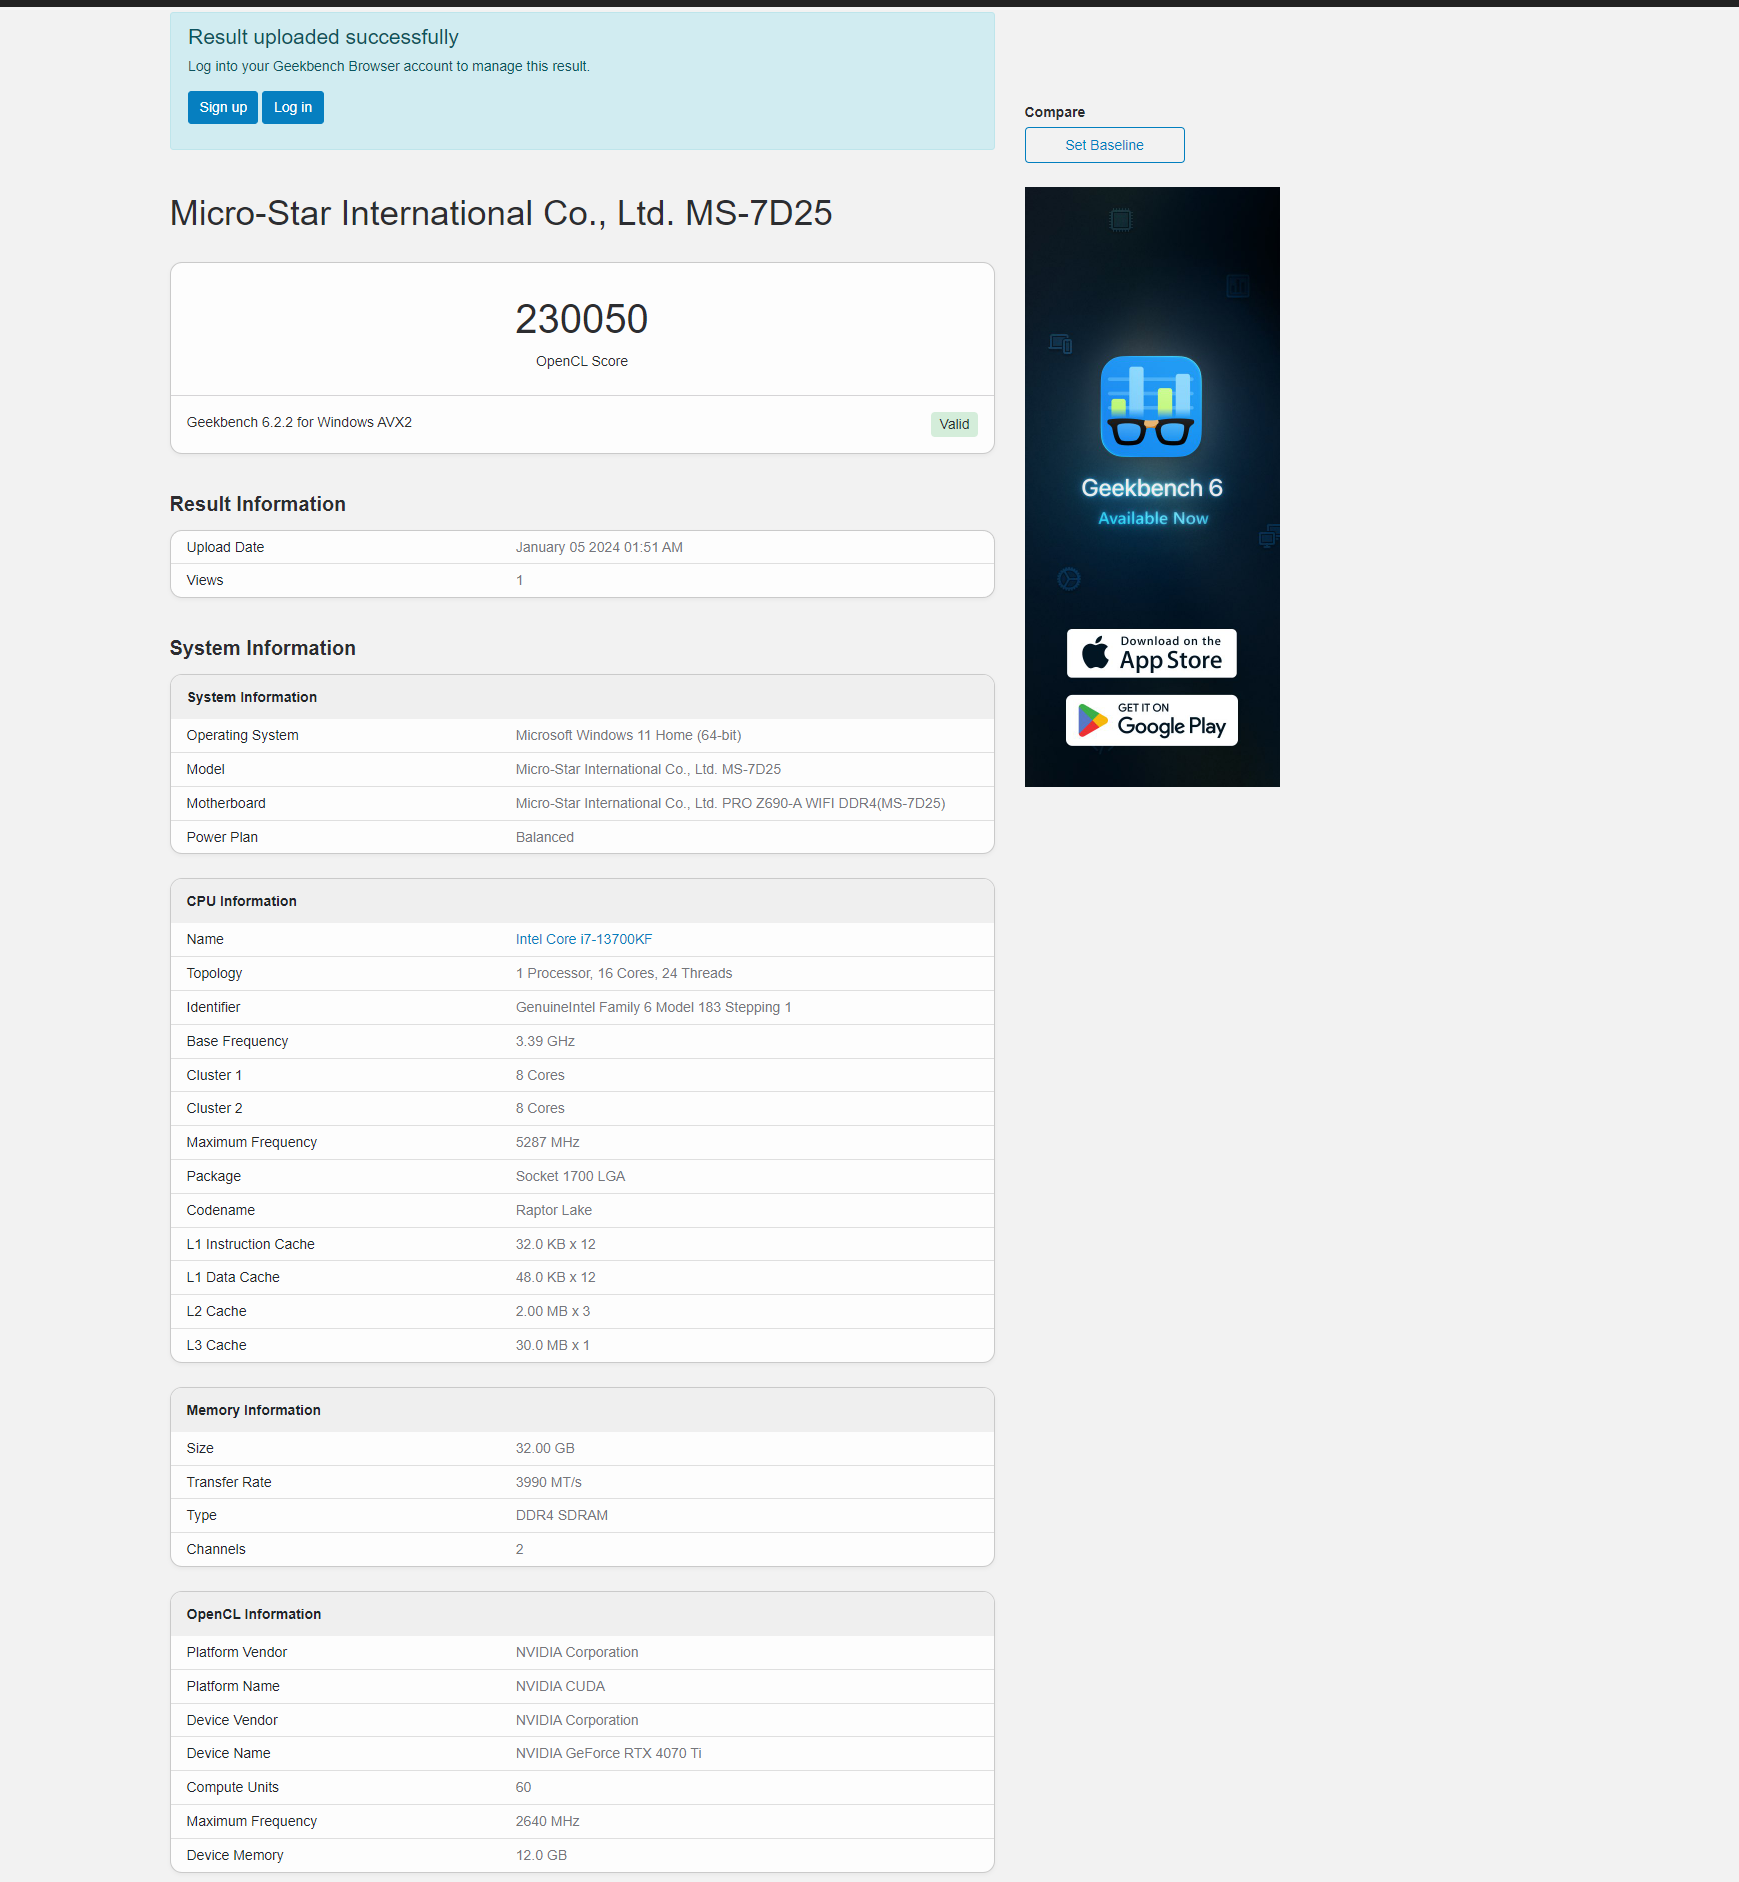Click the Device Vendor row label
This screenshot has height=1882, width=1739.
[x=232, y=1720]
